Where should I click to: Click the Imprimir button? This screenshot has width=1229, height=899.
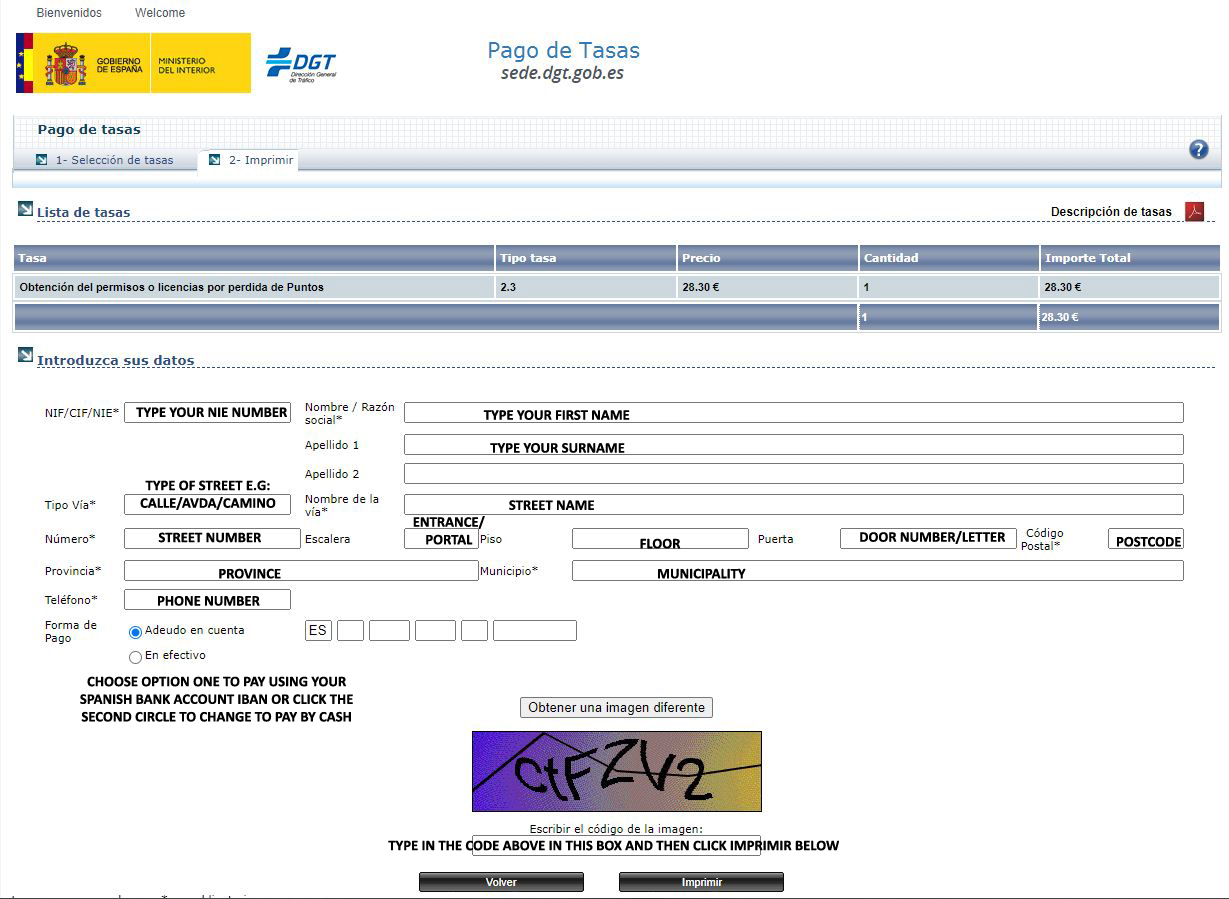[701, 881]
